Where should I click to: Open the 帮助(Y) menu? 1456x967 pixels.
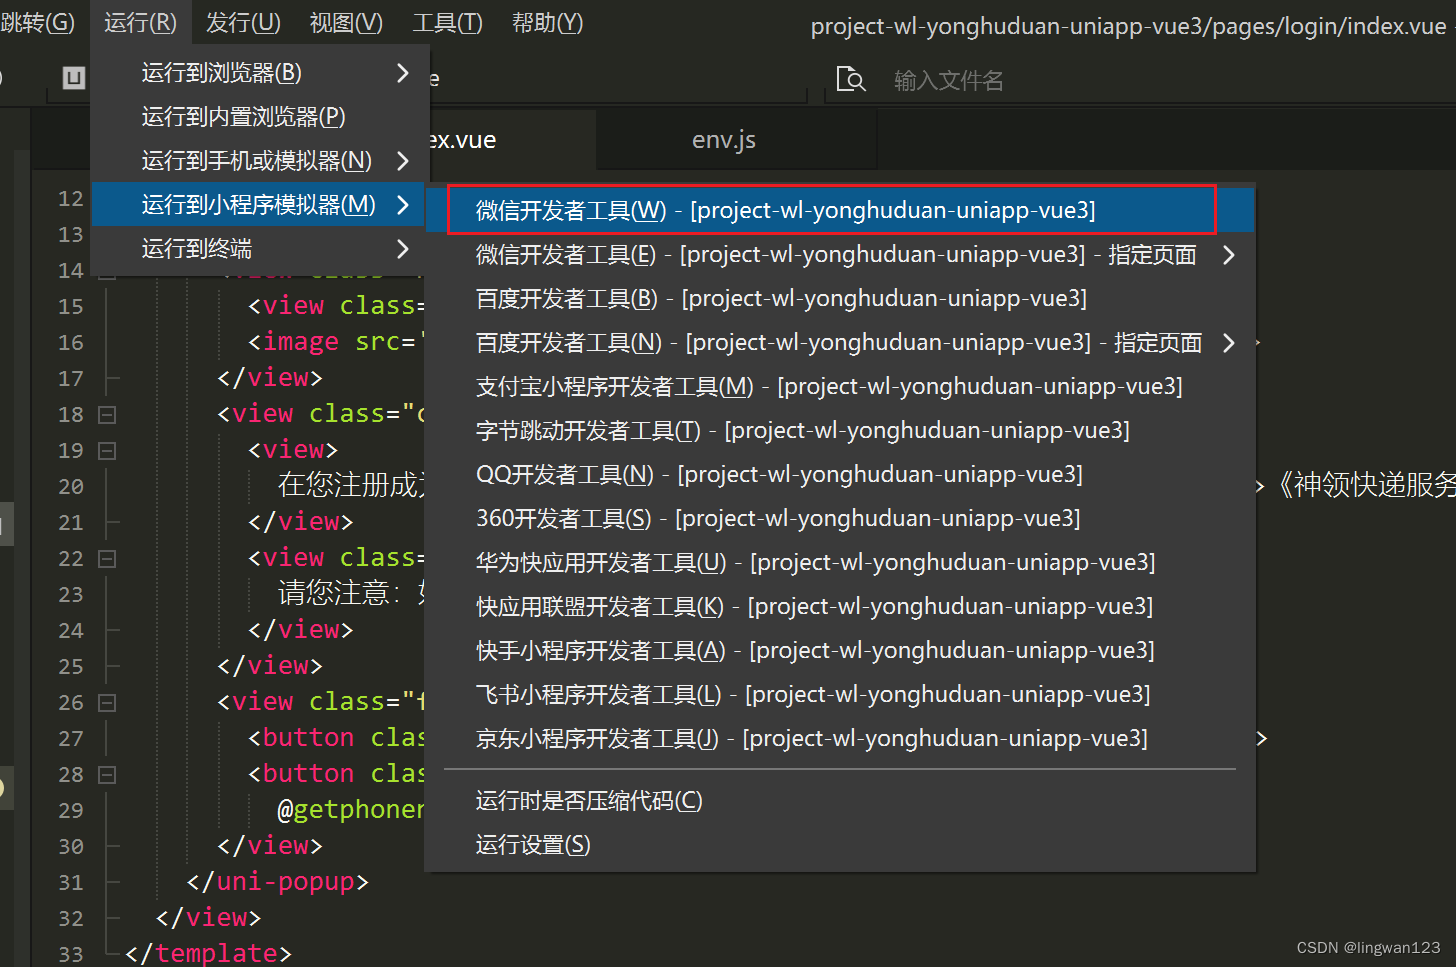[x=547, y=22]
